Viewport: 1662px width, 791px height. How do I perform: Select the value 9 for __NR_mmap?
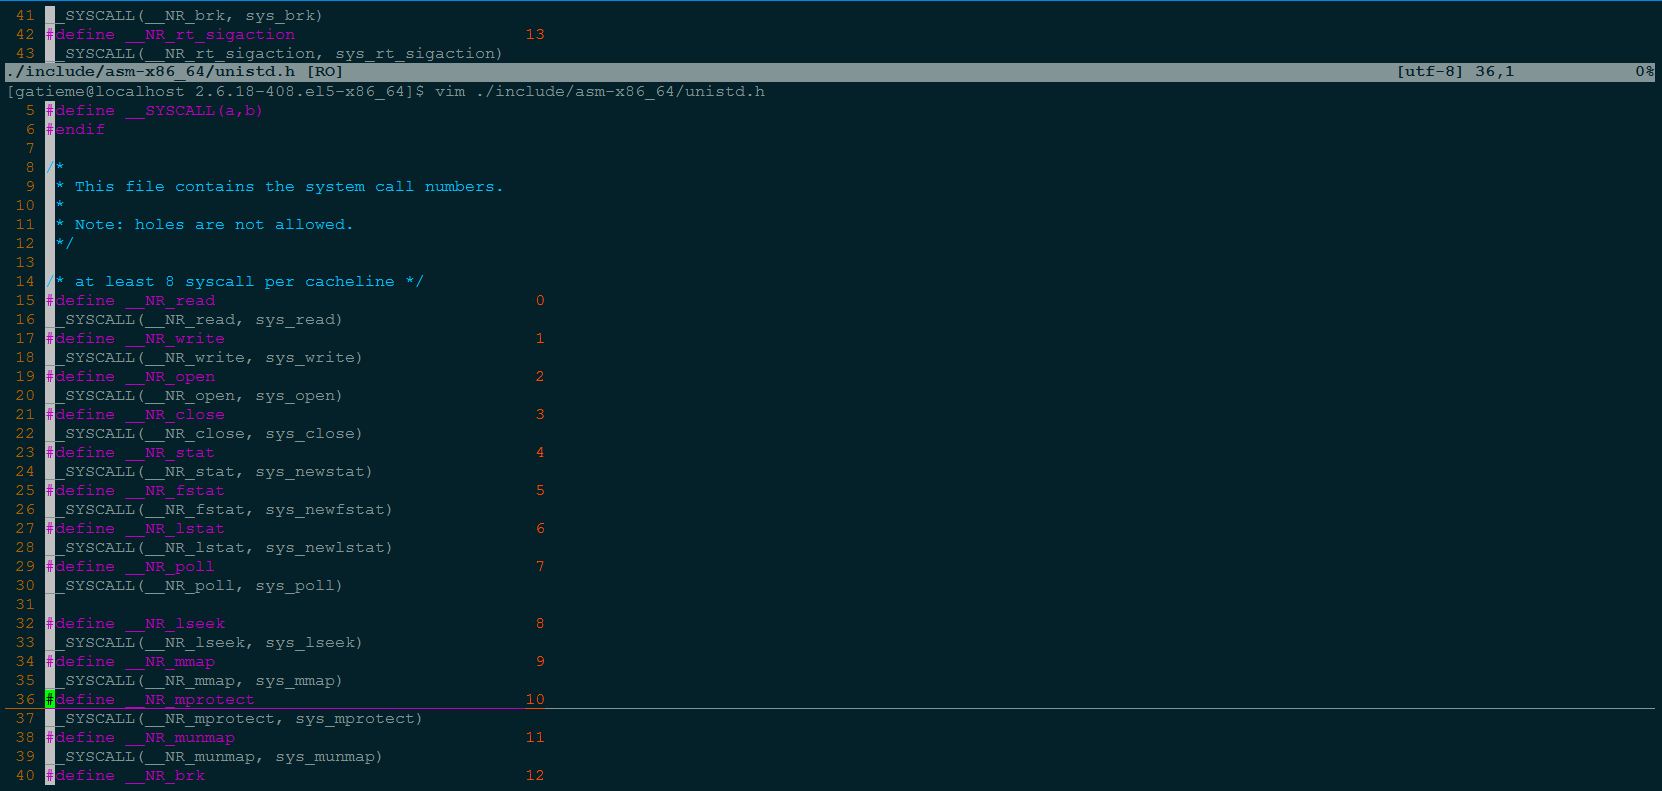pyautogui.click(x=540, y=661)
